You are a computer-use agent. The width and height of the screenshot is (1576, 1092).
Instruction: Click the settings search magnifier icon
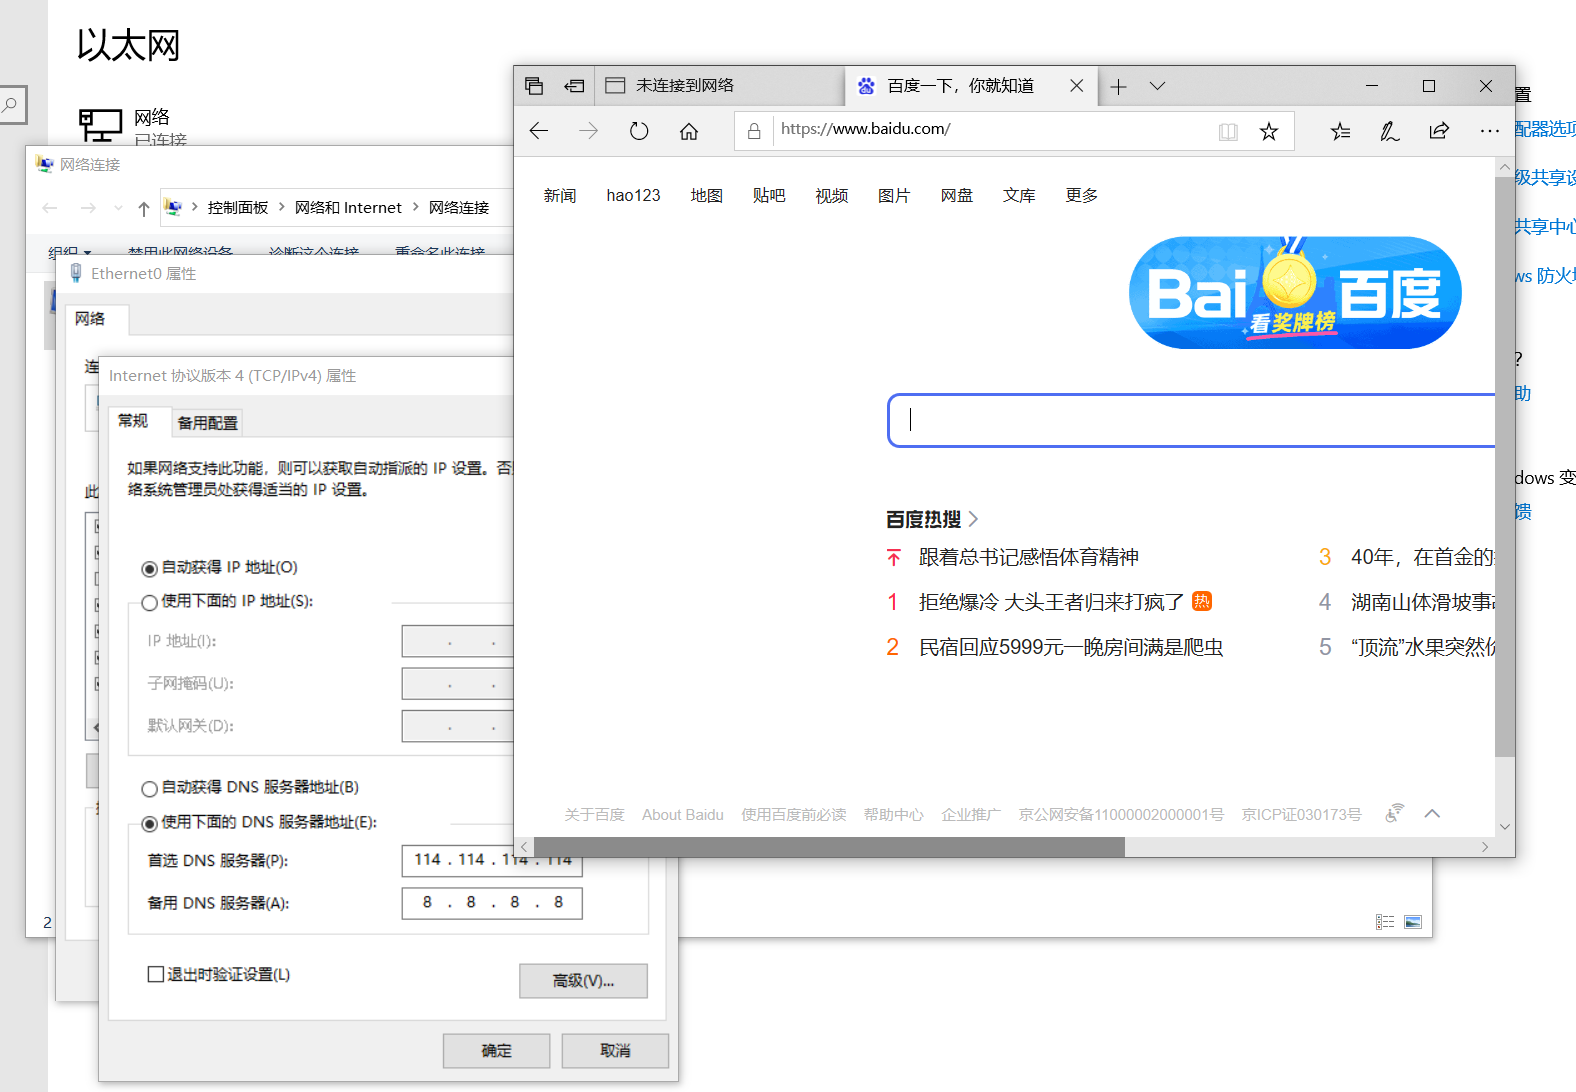click(9, 104)
